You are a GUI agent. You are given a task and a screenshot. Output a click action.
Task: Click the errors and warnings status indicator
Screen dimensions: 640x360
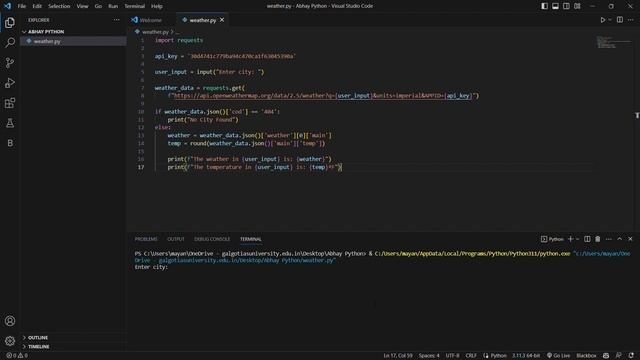(x=17, y=356)
